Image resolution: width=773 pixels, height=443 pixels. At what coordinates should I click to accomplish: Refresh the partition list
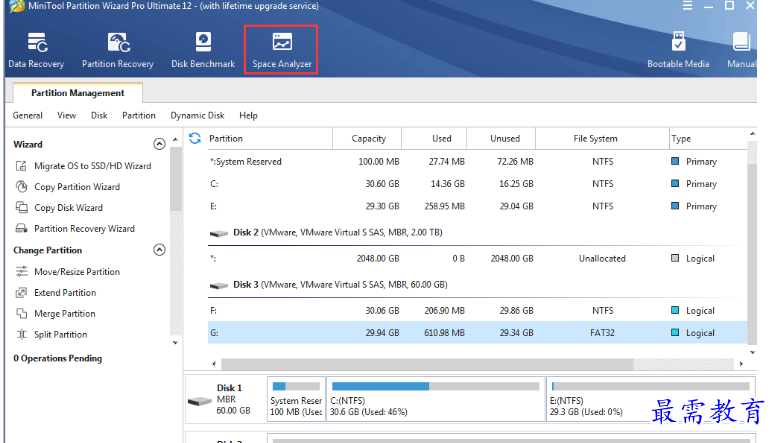coord(195,138)
